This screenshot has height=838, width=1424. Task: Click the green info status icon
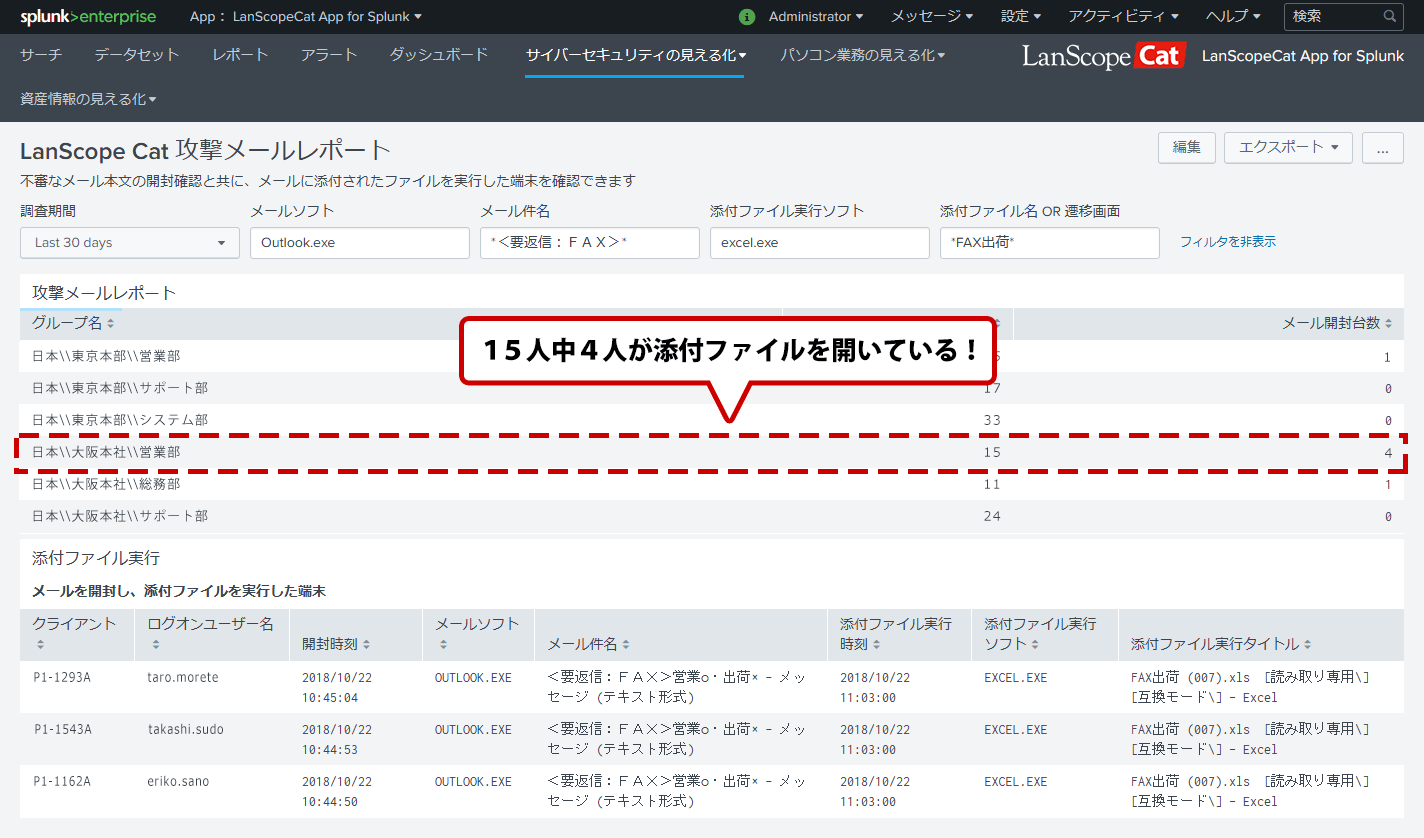[747, 17]
